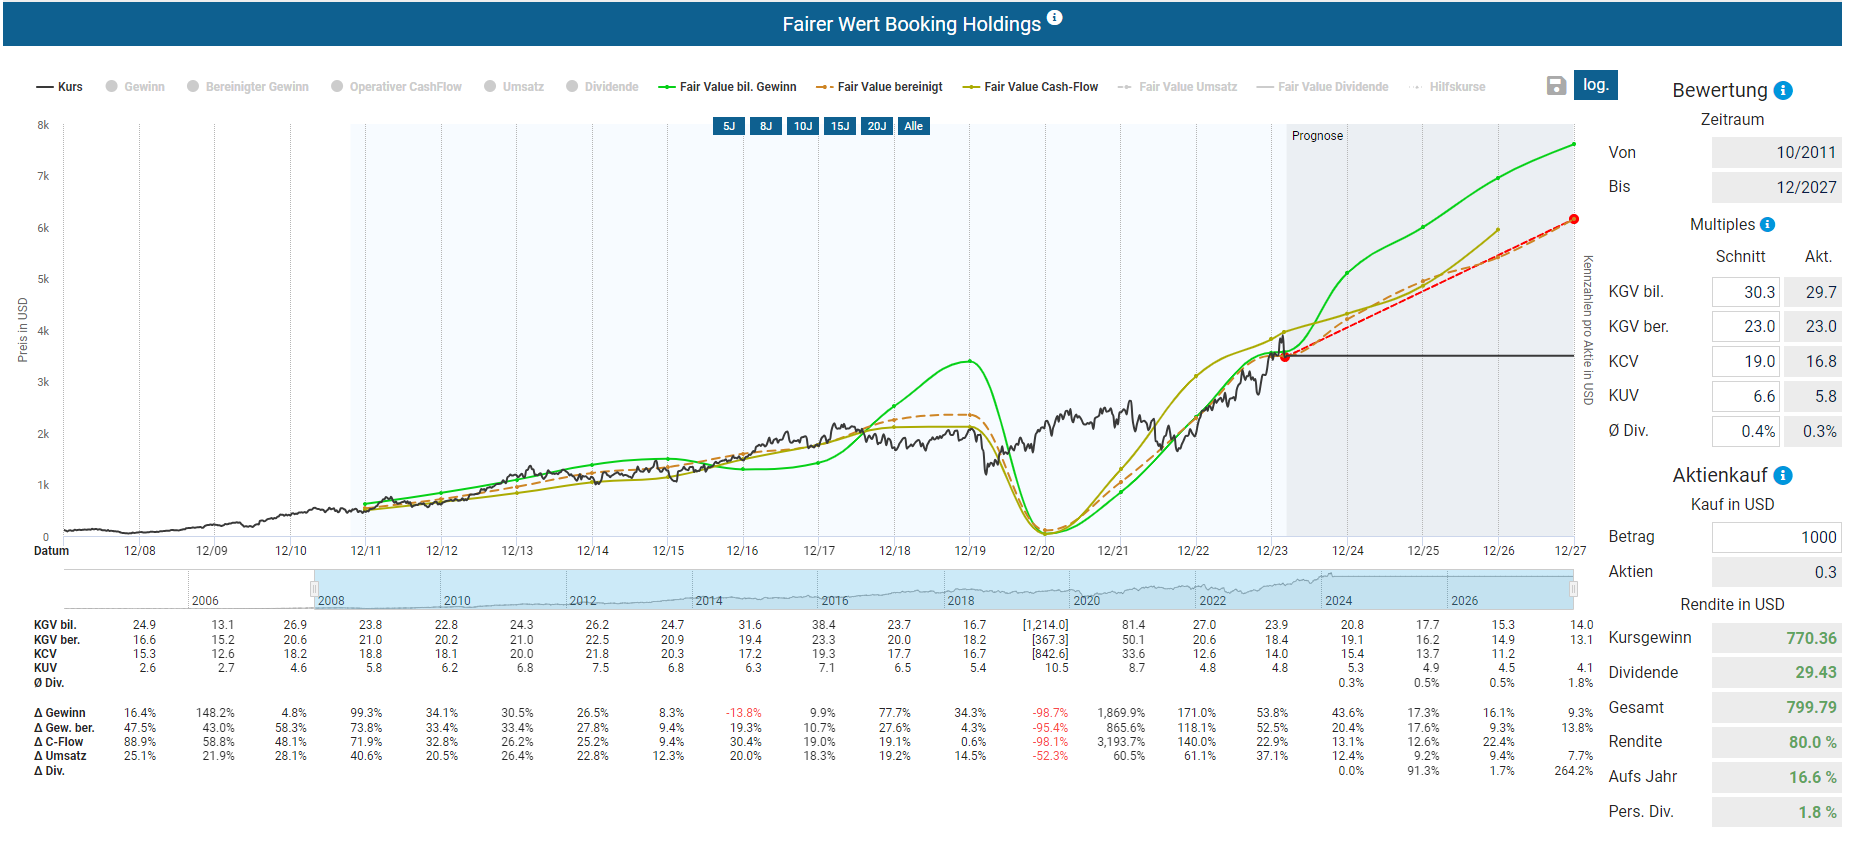
Task: Show the Alle time range
Action: click(913, 126)
